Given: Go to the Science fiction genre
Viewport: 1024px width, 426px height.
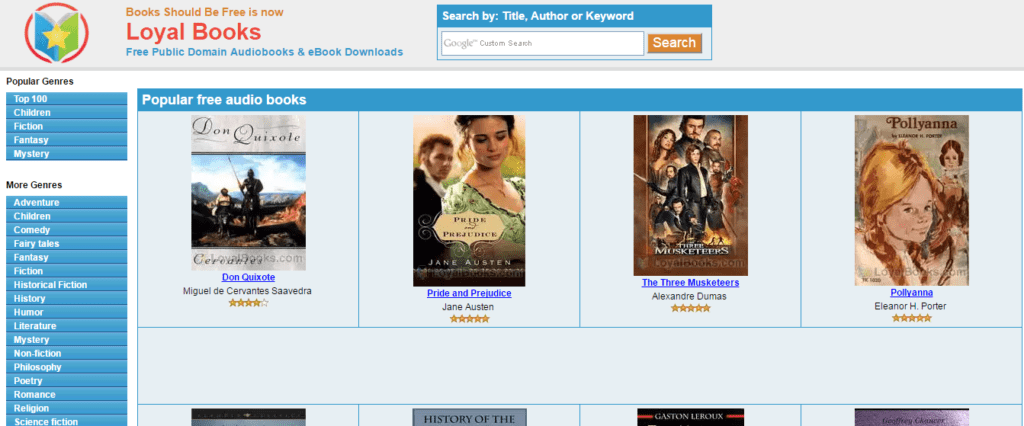Looking at the screenshot, I should (67, 421).
